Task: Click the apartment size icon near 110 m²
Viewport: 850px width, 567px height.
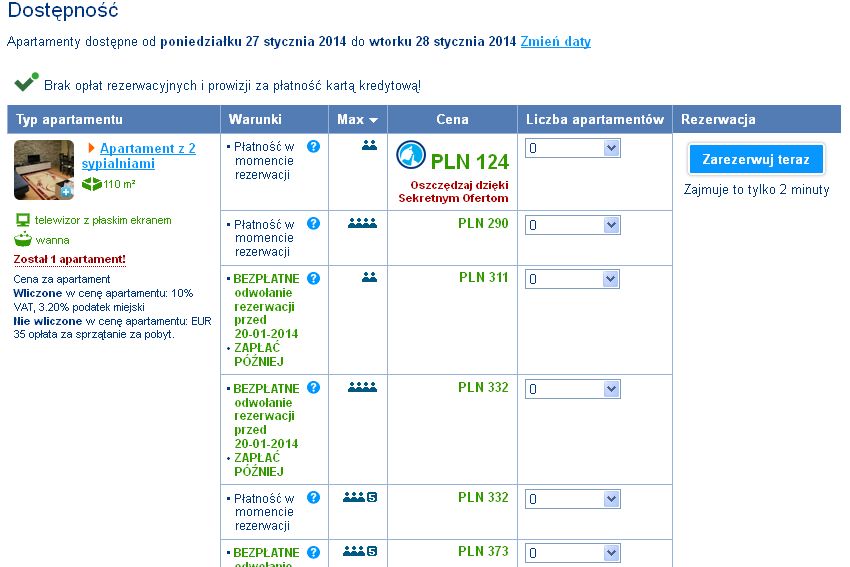Action: point(92,184)
